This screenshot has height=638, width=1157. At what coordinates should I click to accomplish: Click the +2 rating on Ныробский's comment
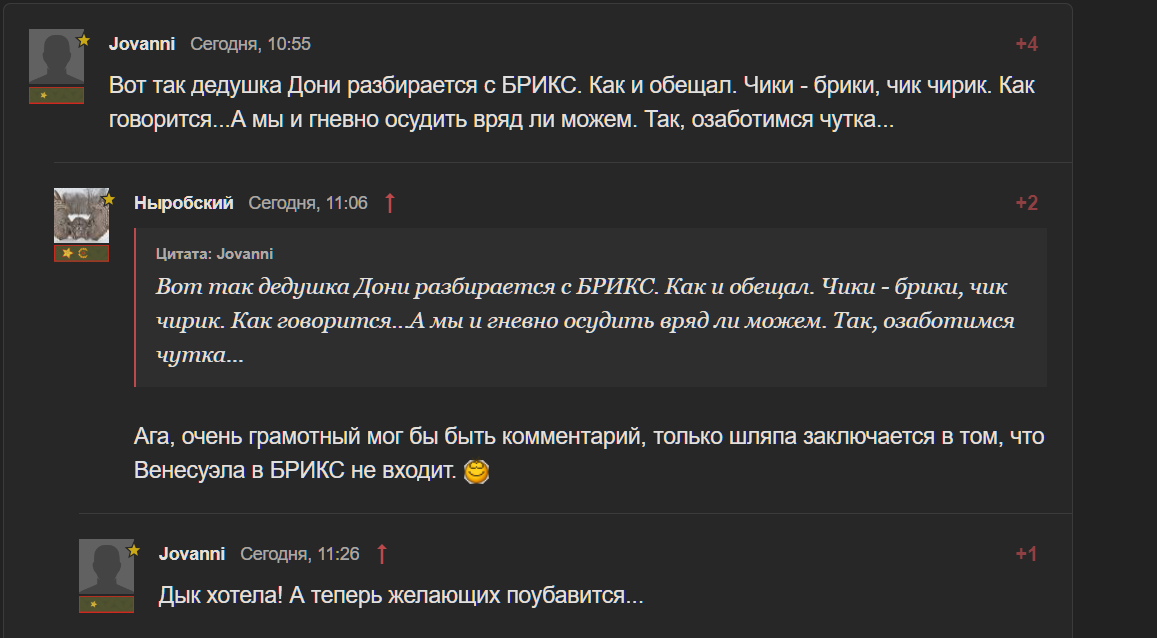(1027, 203)
